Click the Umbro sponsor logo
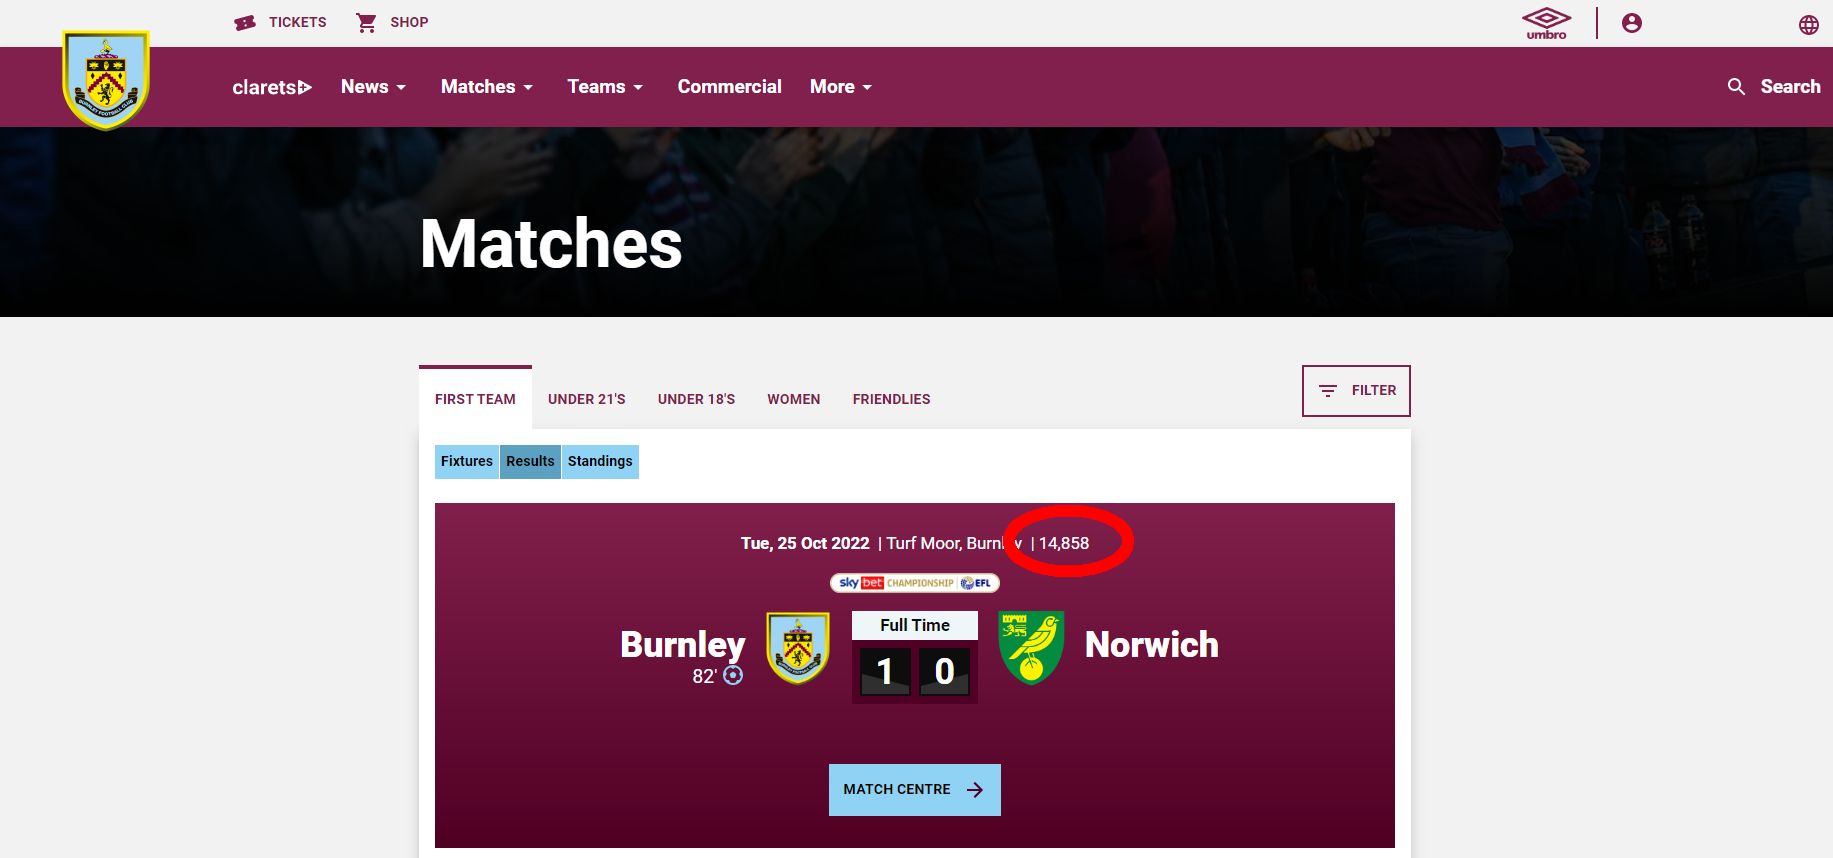The width and height of the screenshot is (1833, 858). 1546,23
